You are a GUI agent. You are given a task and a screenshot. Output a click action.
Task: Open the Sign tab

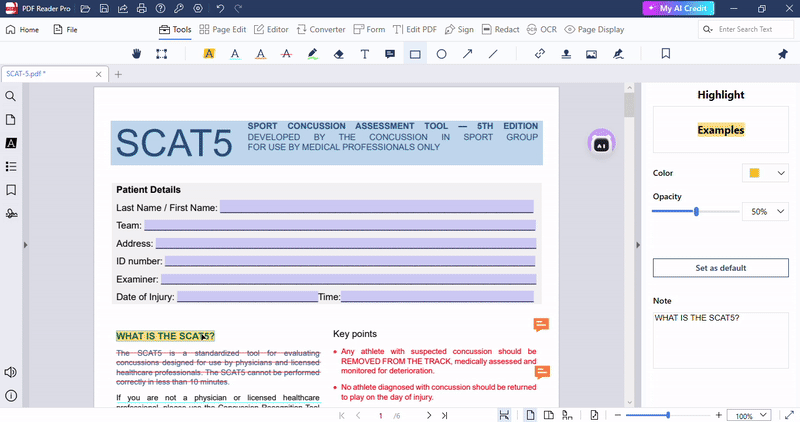click(x=459, y=30)
